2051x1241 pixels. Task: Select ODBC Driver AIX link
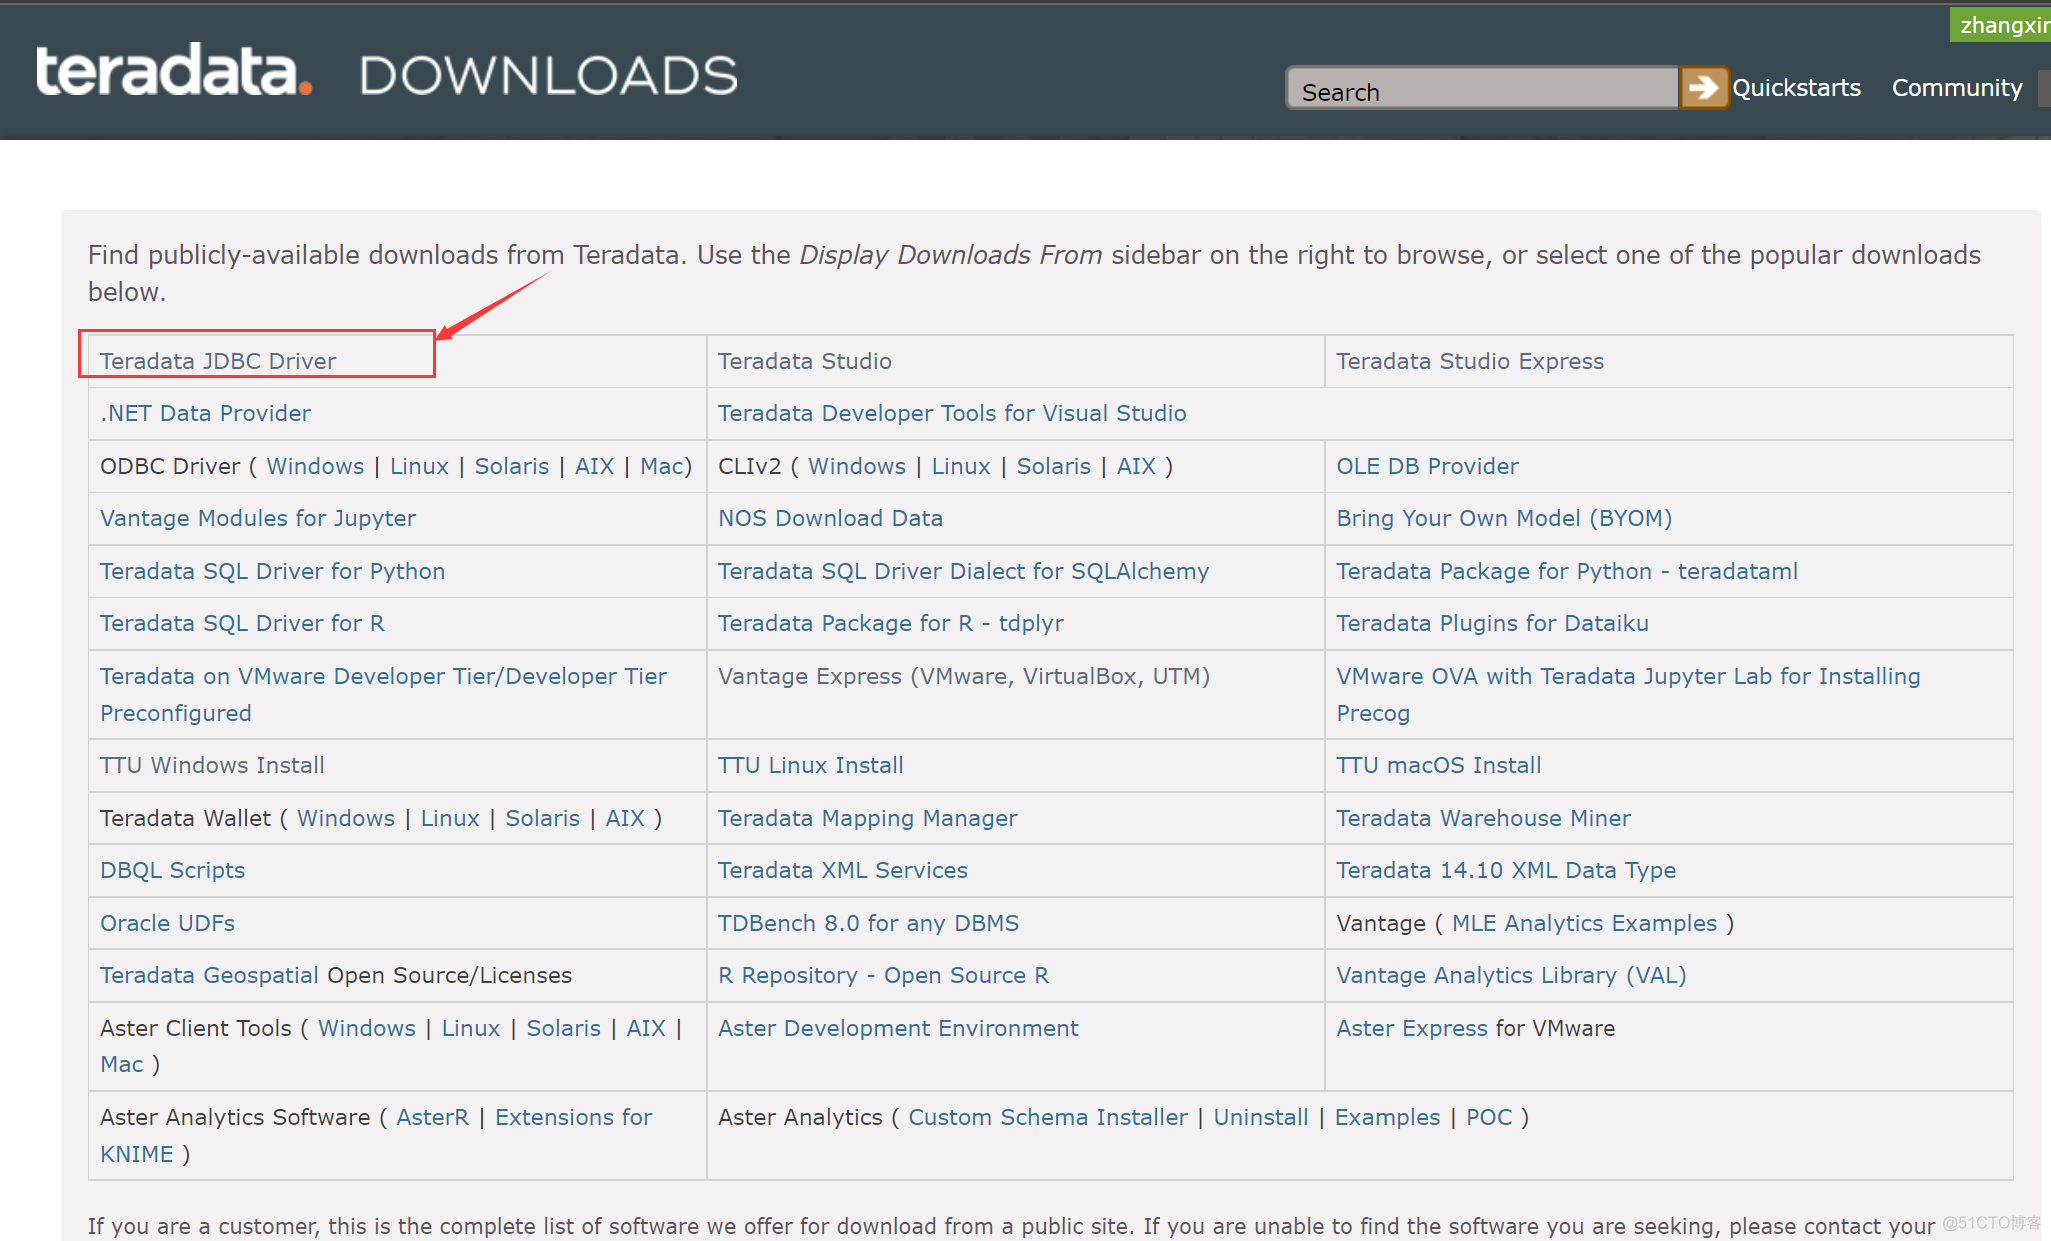tap(594, 466)
